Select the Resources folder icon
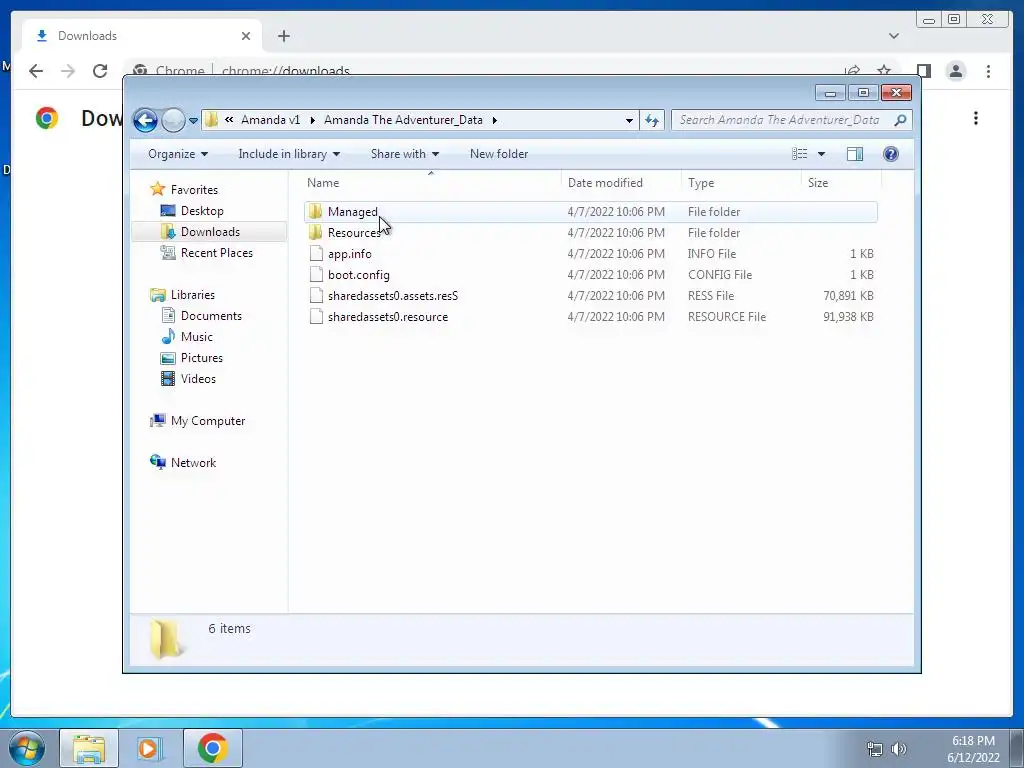1024x768 pixels. [x=316, y=232]
